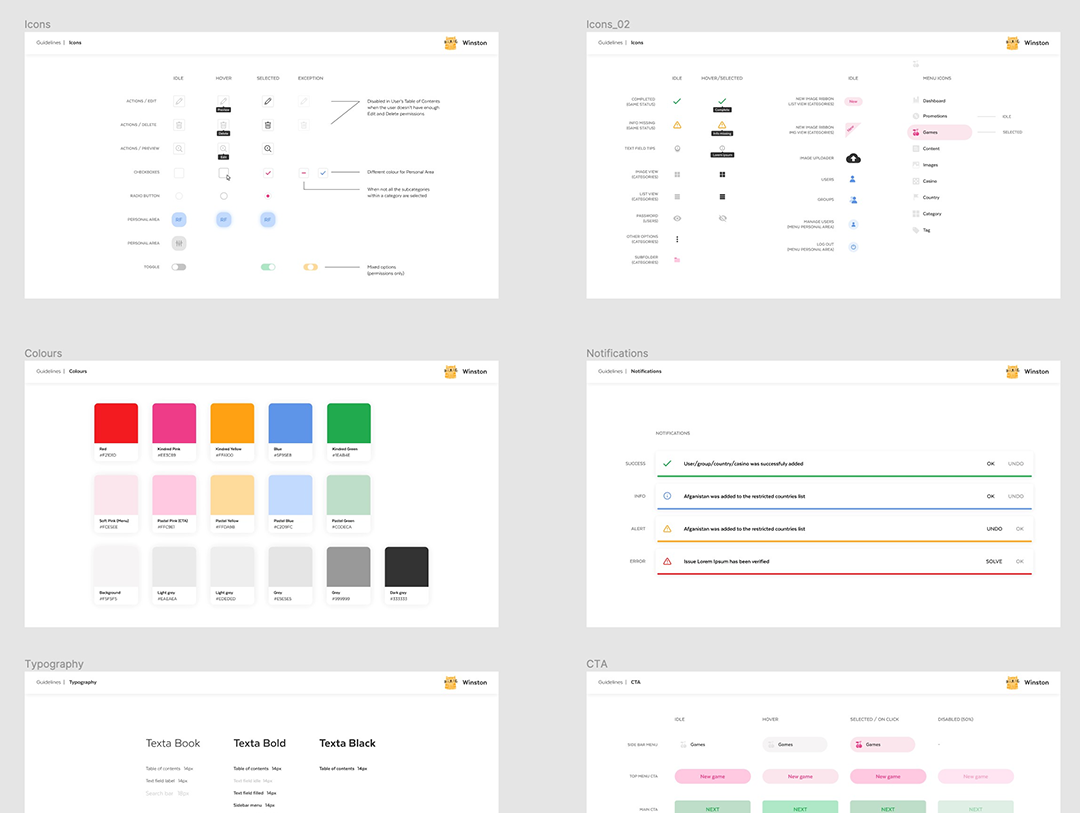1080x813 pixels.
Task: Select the Games cherry icon under Menu Icons
Action: click(x=916, y=131)
